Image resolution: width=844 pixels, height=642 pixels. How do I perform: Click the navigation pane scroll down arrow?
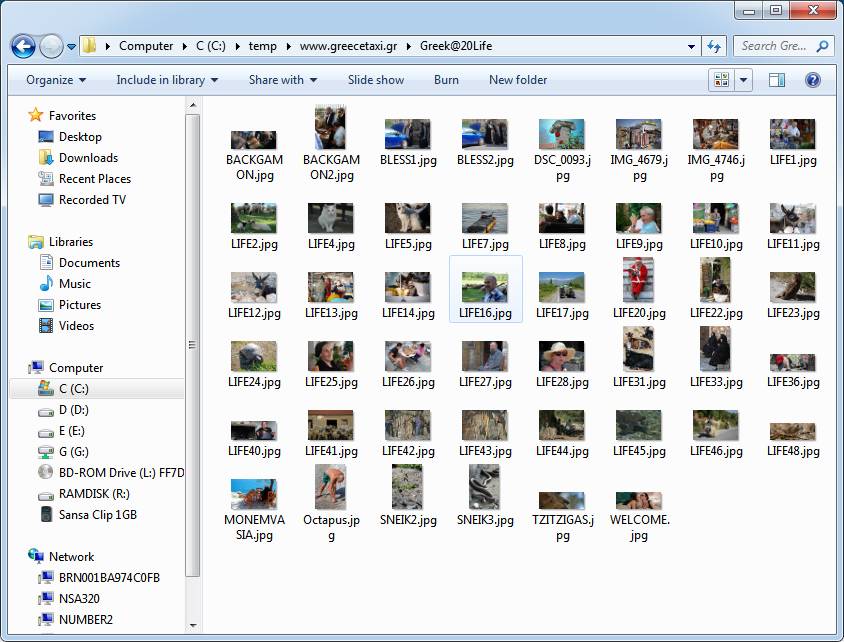193,625
